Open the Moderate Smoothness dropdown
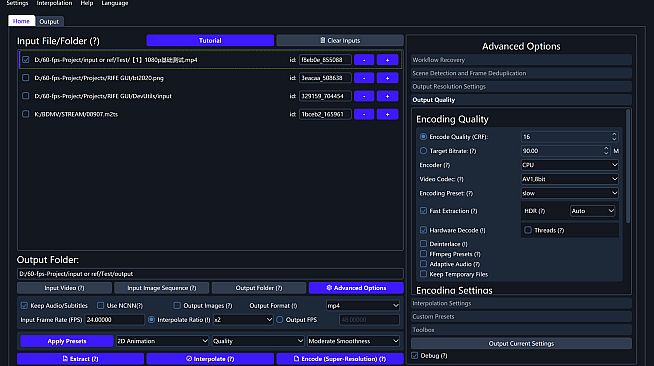This screenshot has width=654, height=366. (354, 341)
